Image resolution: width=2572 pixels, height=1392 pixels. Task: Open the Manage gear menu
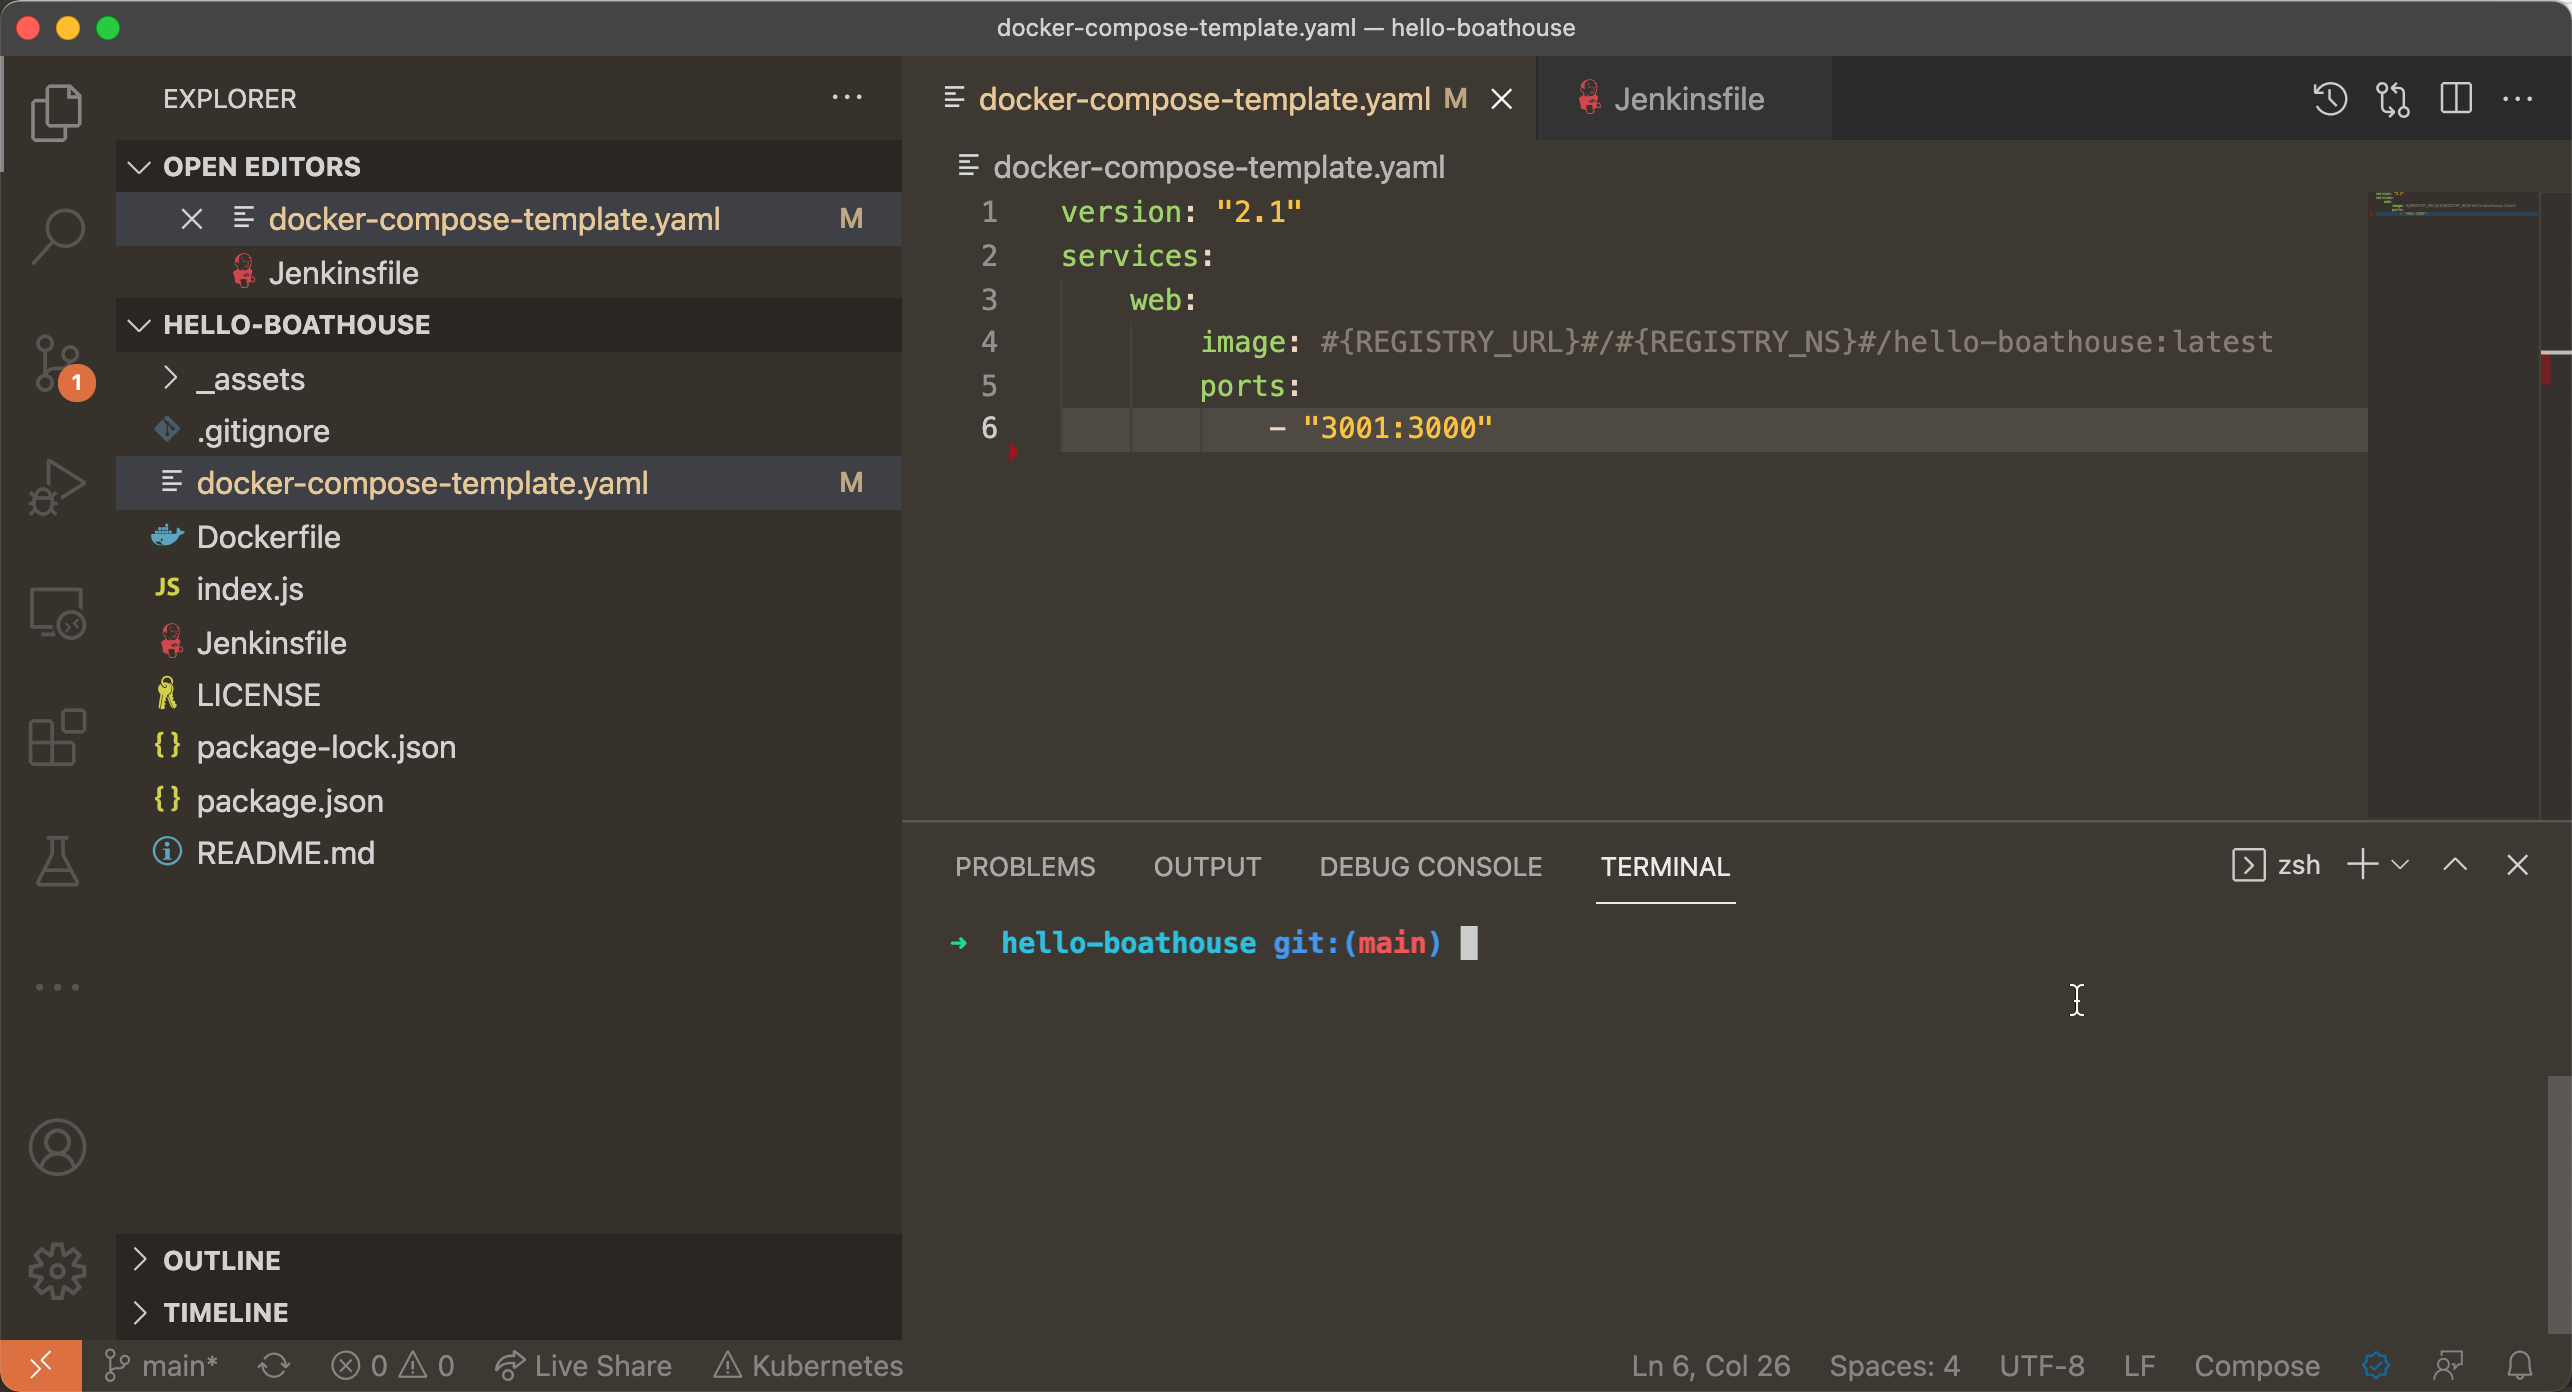pos(57,1271)
